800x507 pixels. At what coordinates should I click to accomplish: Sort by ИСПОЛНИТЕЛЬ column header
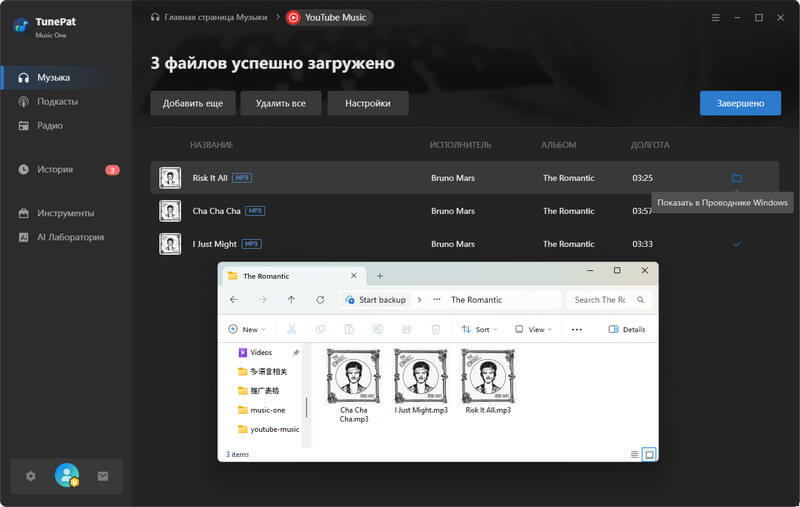(460, 145)
